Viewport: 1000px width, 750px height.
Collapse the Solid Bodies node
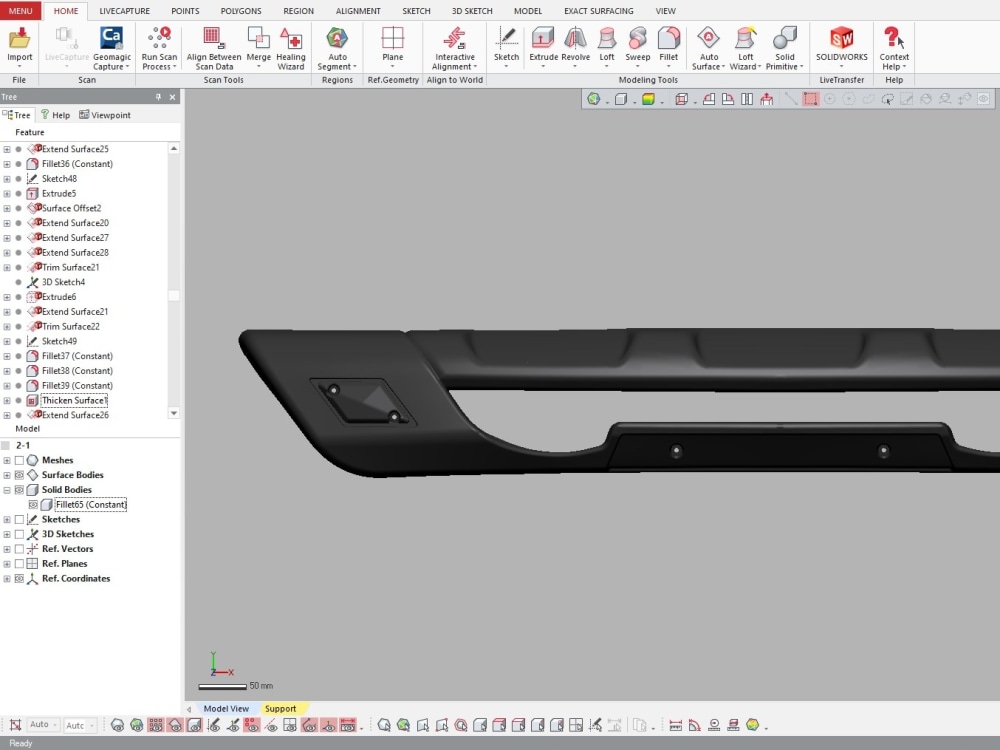[7, 490]
